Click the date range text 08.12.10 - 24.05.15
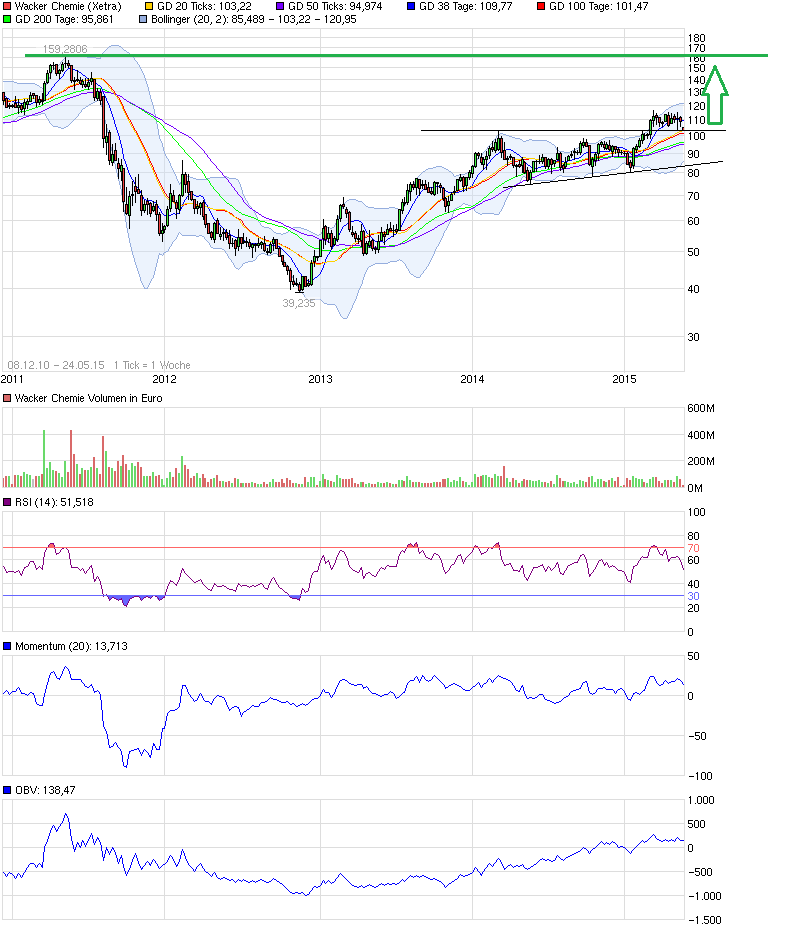 53,365
